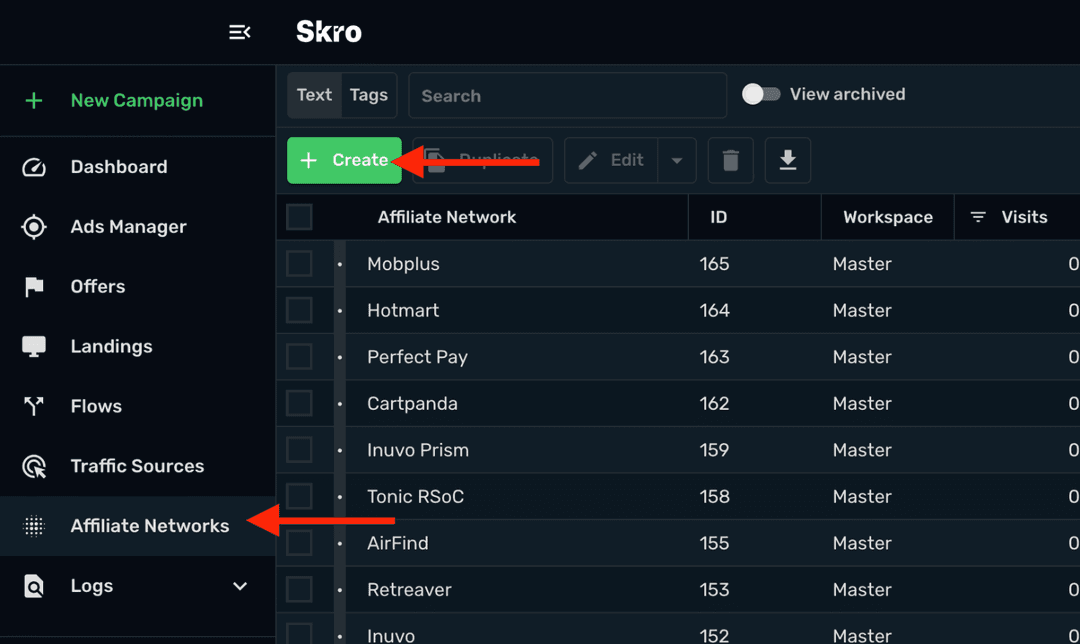Click the Skro logo
The width and height of the screenshot is (1080, 644).
coord(329,32)
